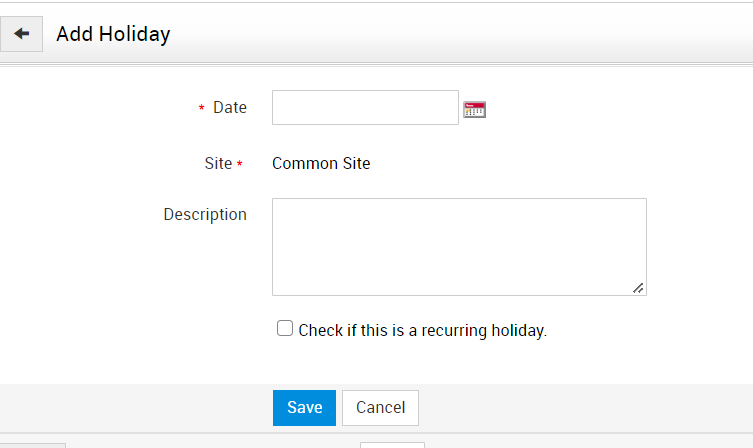
Task: Cancel adding the holiday
Action: click(380, 408)
